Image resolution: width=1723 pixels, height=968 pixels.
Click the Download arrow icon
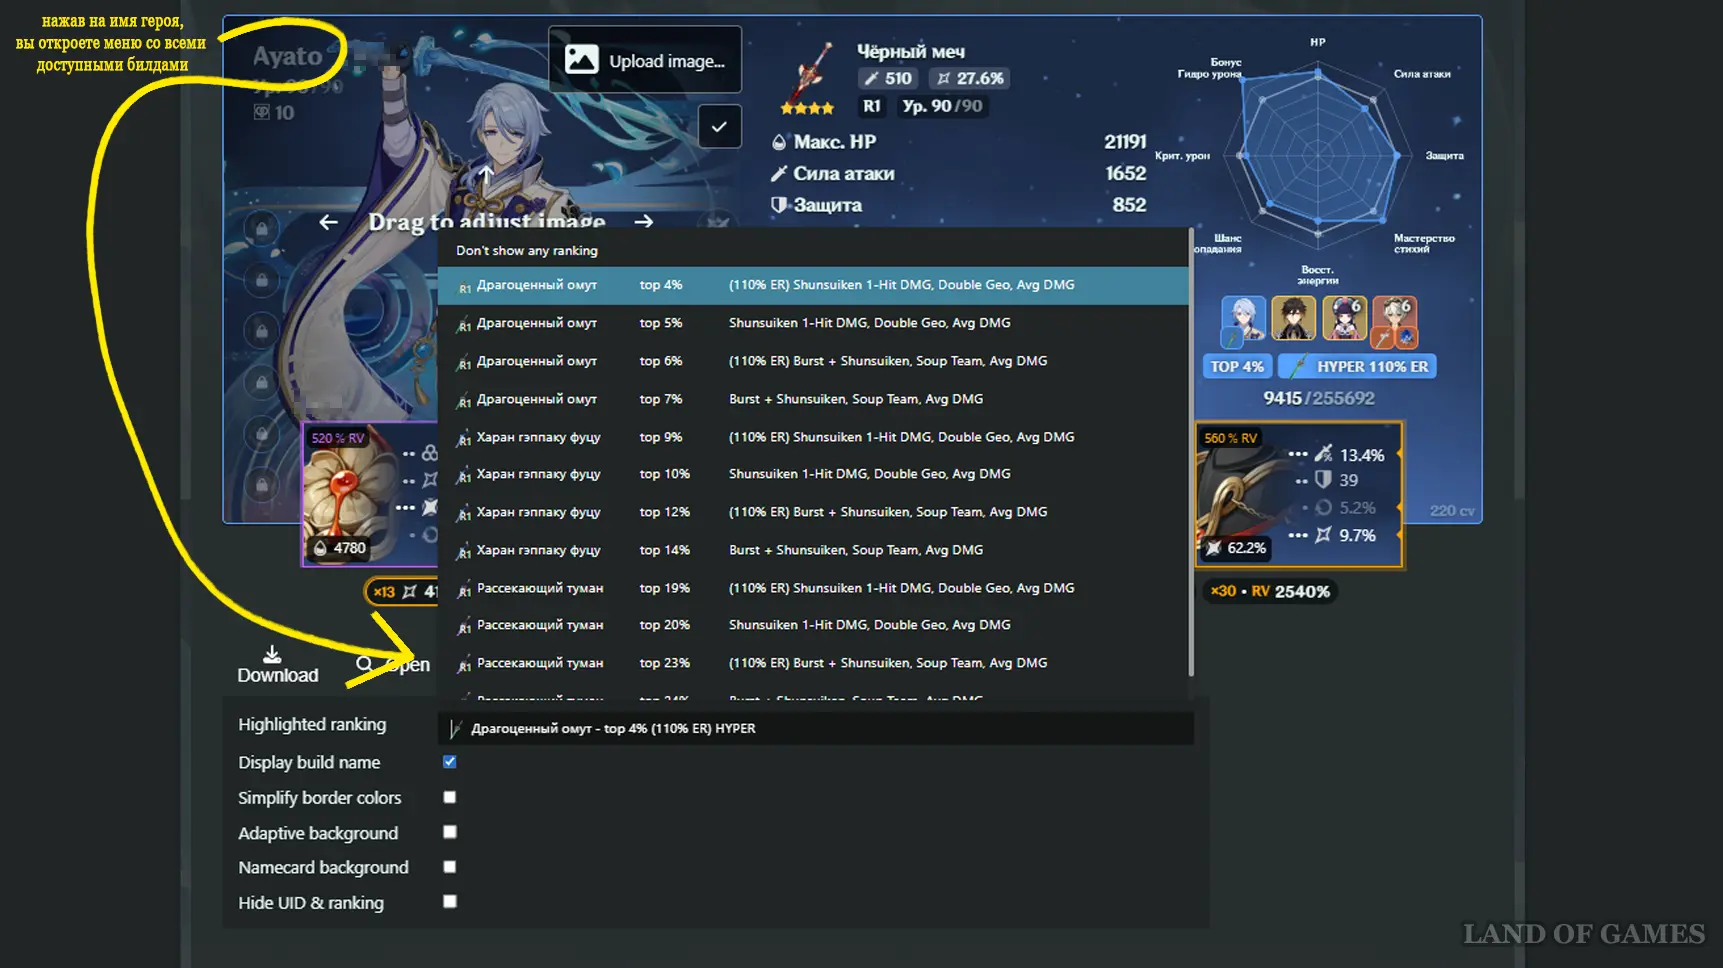[x=272, y=654]
